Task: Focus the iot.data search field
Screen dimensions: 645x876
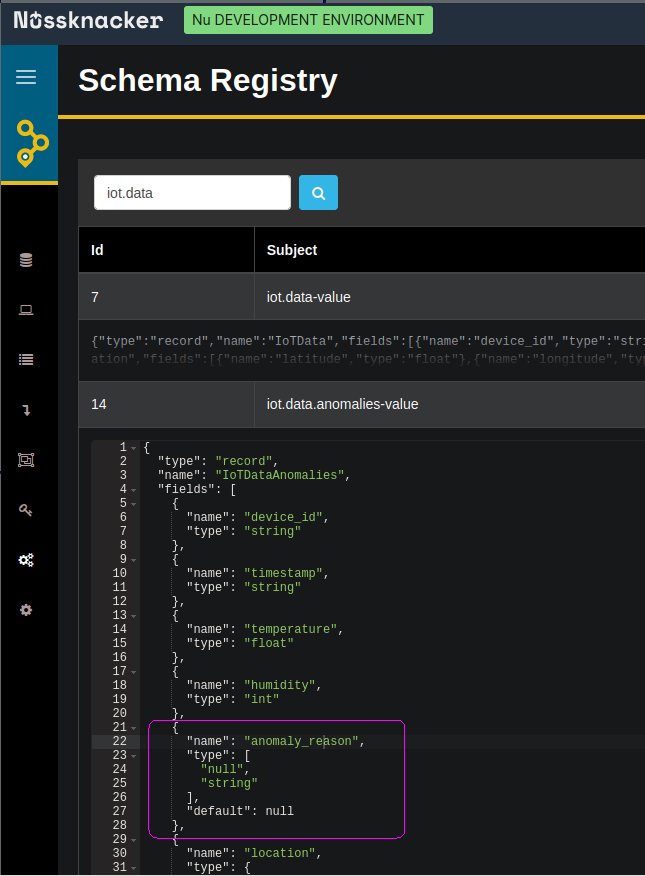Action: 193,193
